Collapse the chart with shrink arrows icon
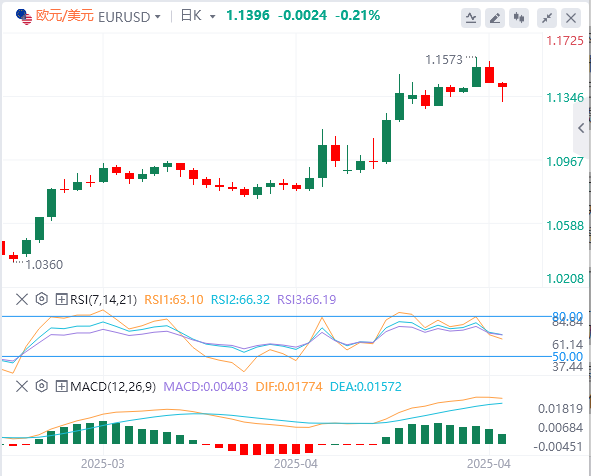The image size is (591, 476). click(x=547, y=18)
